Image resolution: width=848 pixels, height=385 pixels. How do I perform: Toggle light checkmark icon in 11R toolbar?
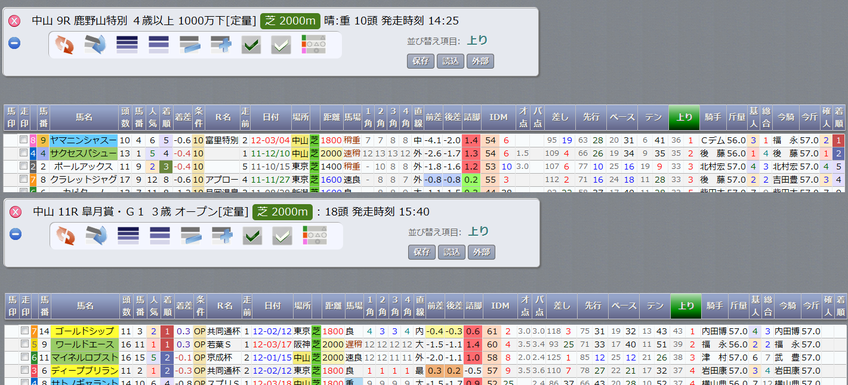(x=282, y=236)
